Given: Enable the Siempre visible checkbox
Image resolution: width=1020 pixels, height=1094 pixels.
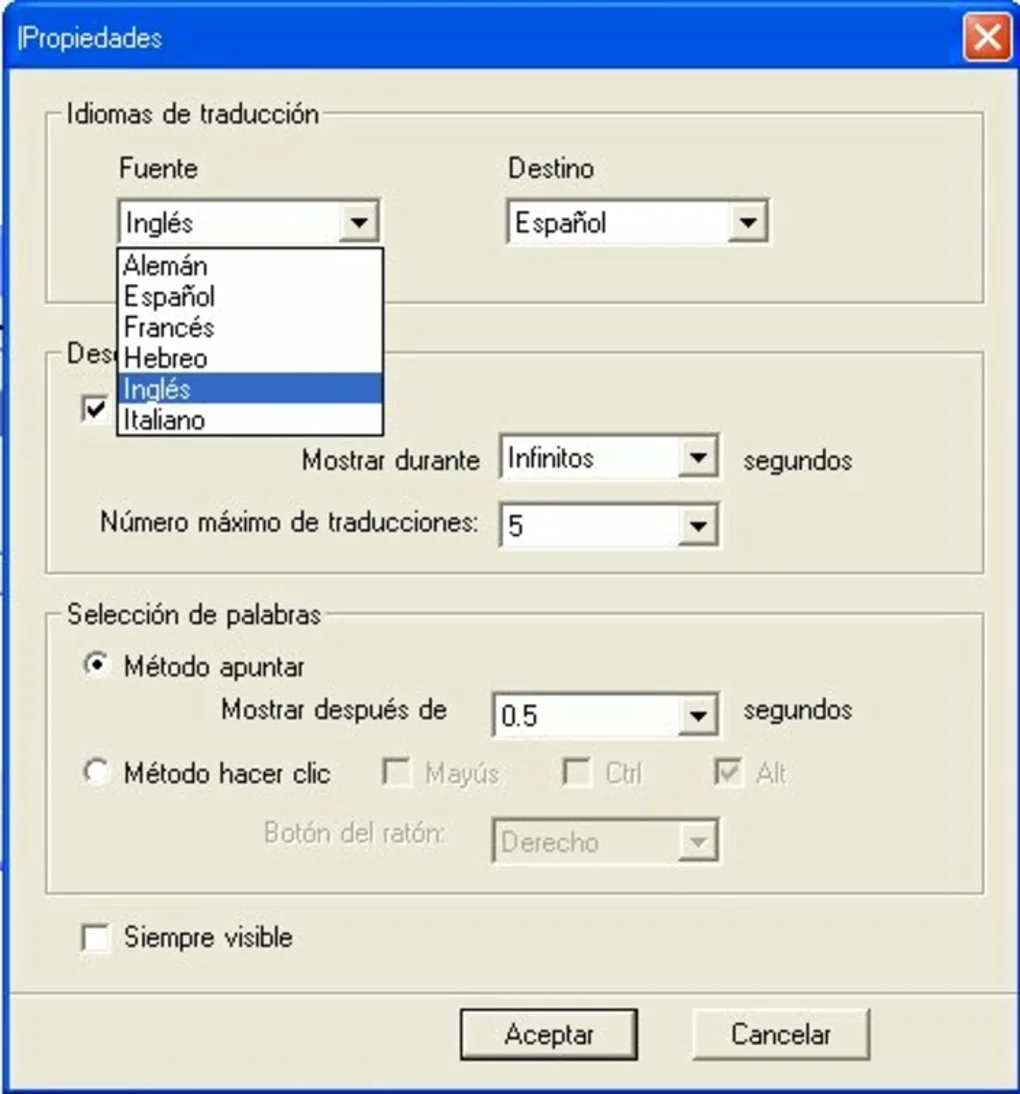Looking at the screenshot, I should (x=95, y=938).
